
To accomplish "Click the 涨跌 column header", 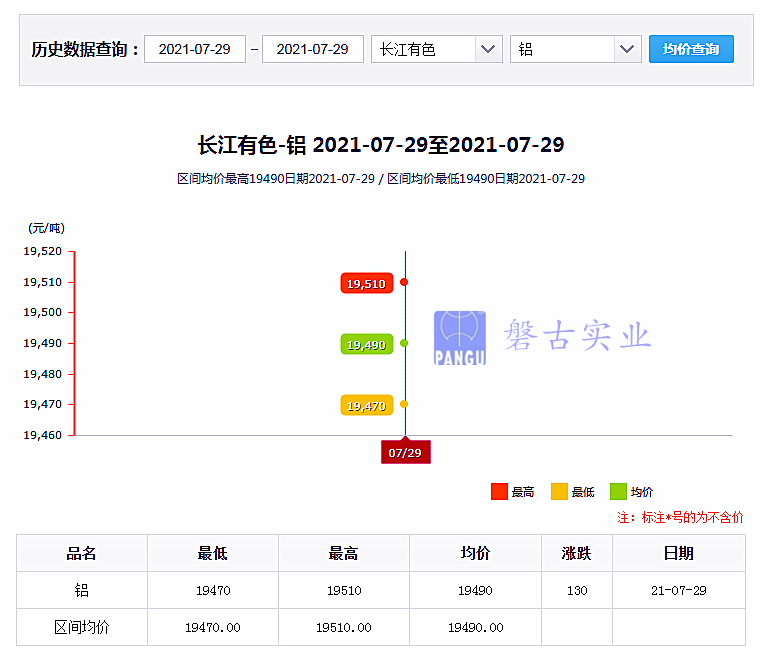I will click(577, 553).
